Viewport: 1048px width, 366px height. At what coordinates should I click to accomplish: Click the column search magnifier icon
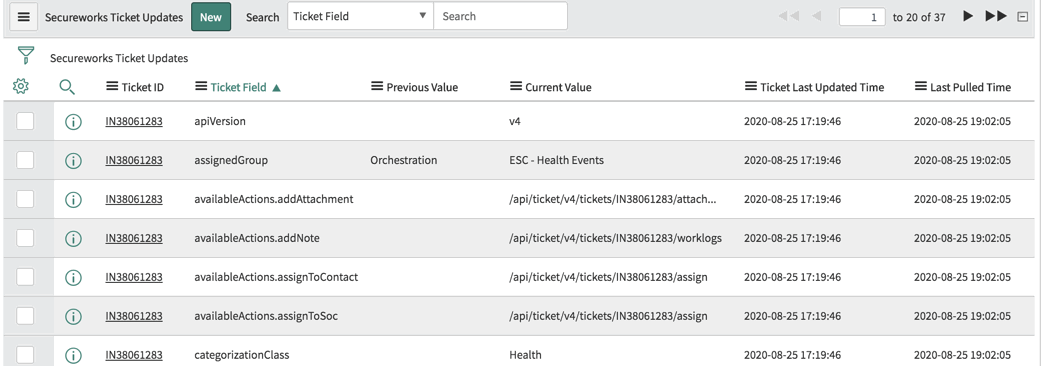click(x=68, y=87)
